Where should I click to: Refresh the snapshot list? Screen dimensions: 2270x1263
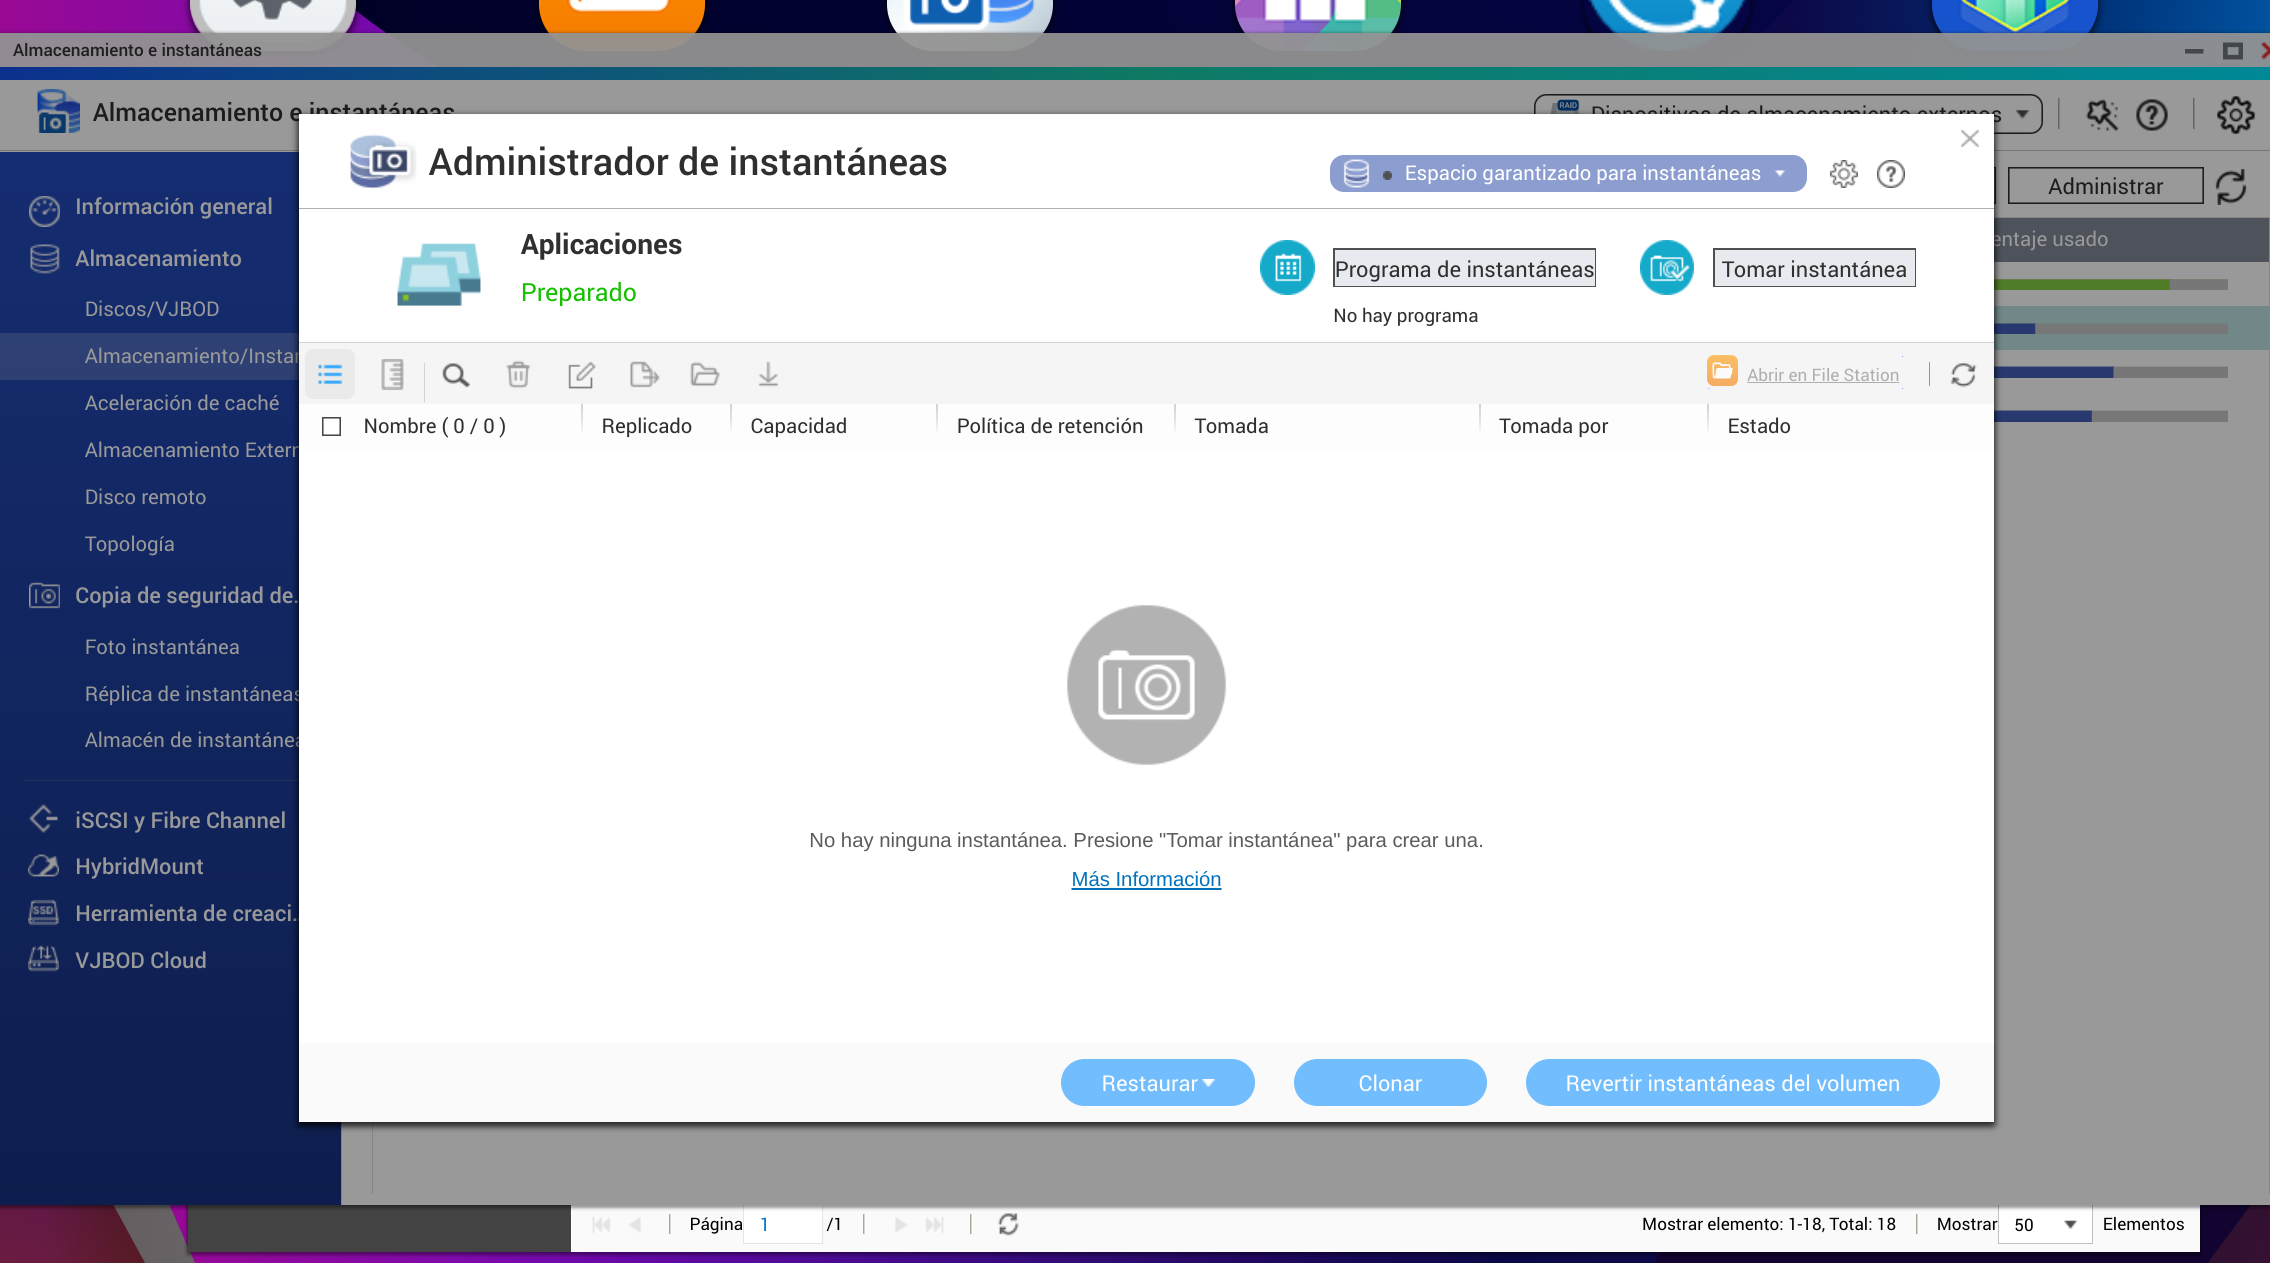click(x=1963, y=375)
